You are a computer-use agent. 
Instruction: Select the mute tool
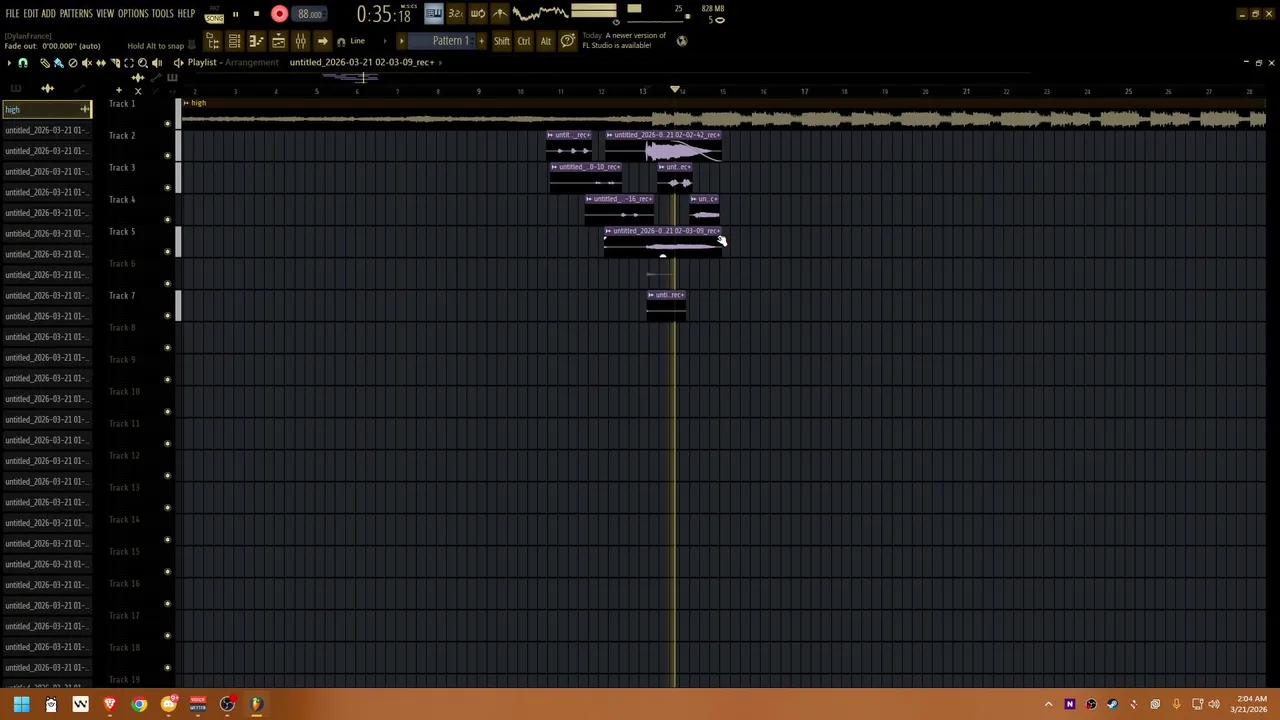[86, 62]
